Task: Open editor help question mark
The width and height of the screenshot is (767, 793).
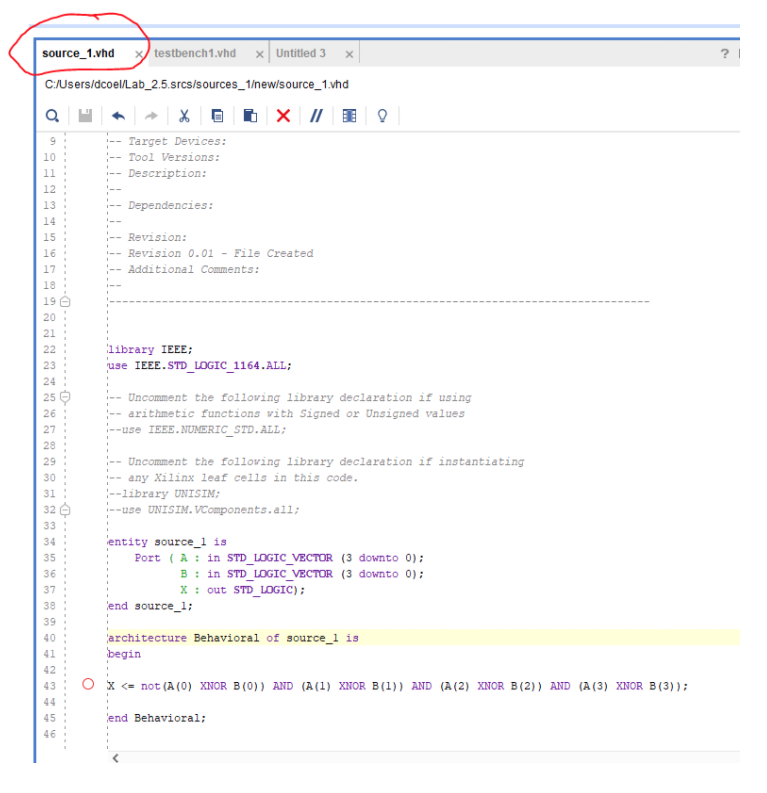Action: (725, 53)
